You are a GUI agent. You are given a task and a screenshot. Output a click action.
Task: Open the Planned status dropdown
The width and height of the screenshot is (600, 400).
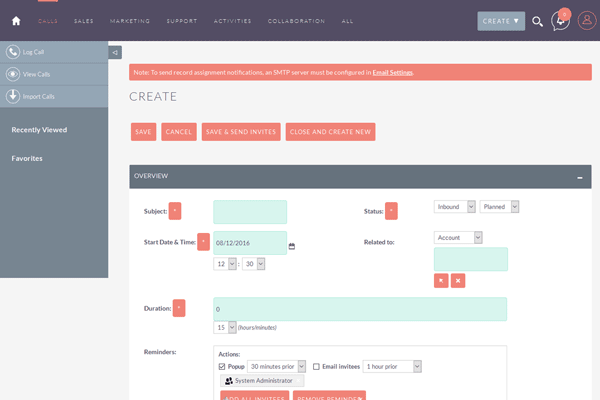click(x=499, y=206)
